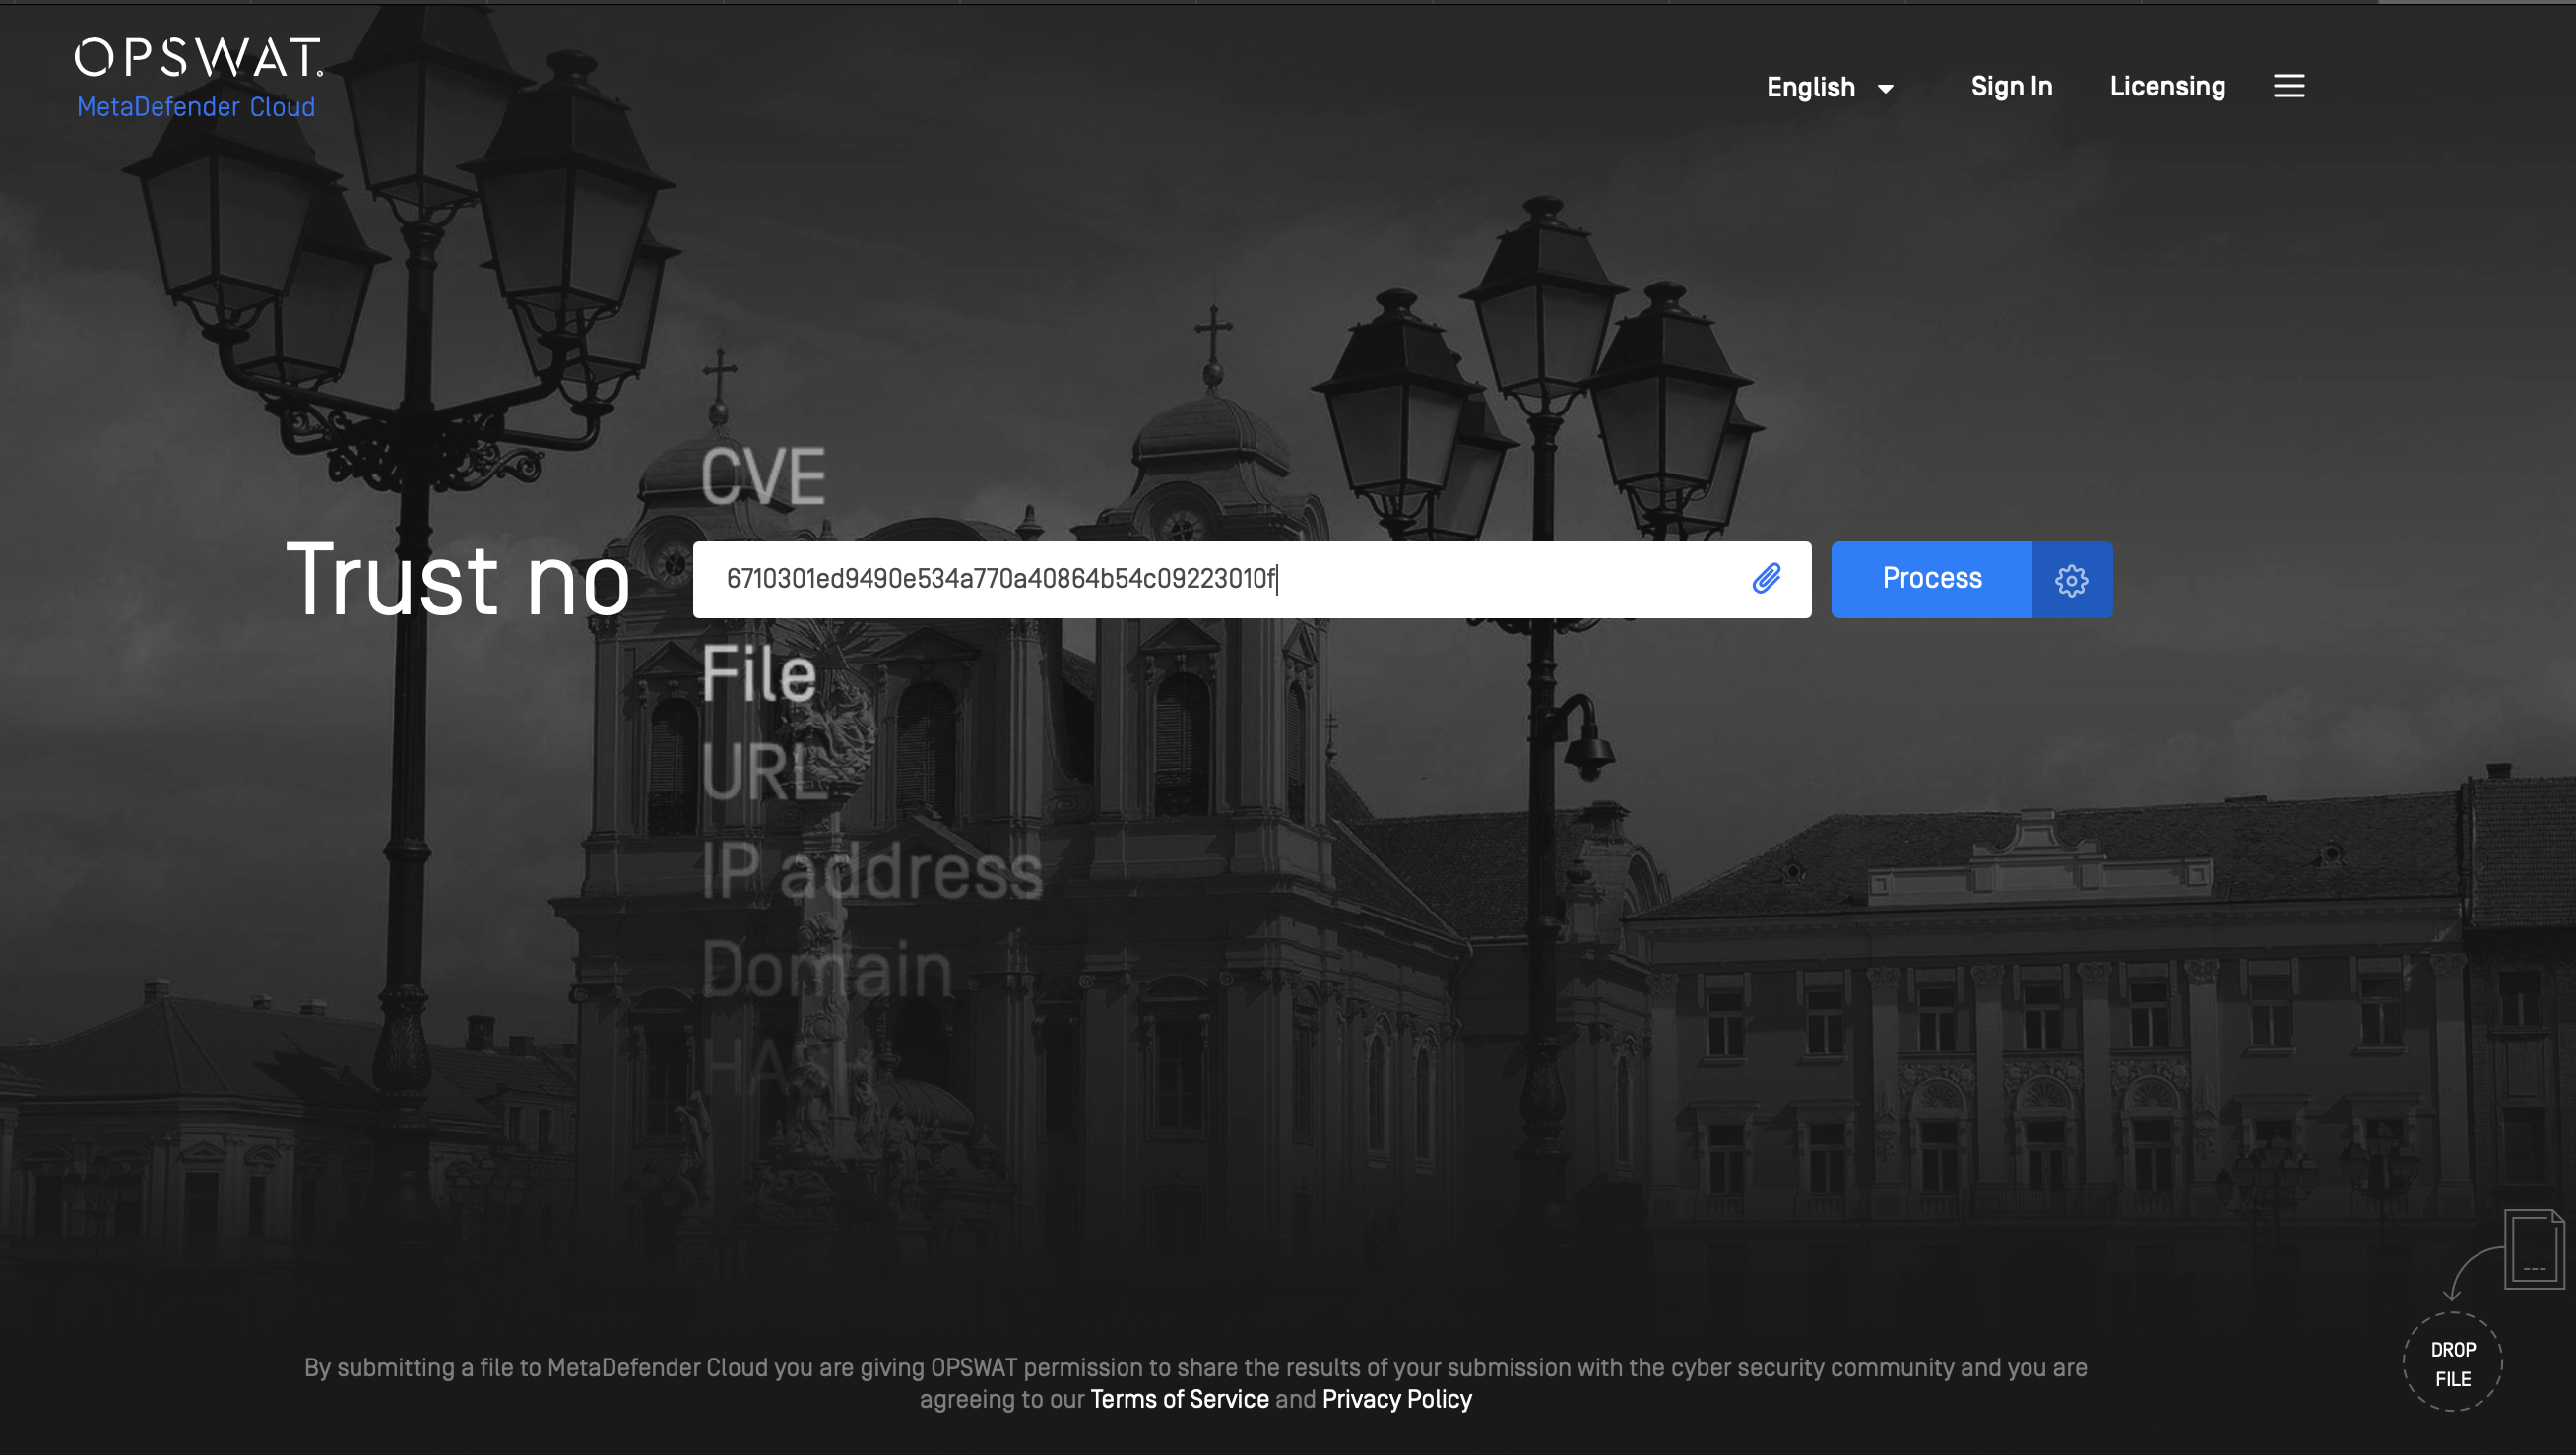Viewport: 2576px width, 1455px height.
Task: Click the OPSWAT logo
Action: 199,58
